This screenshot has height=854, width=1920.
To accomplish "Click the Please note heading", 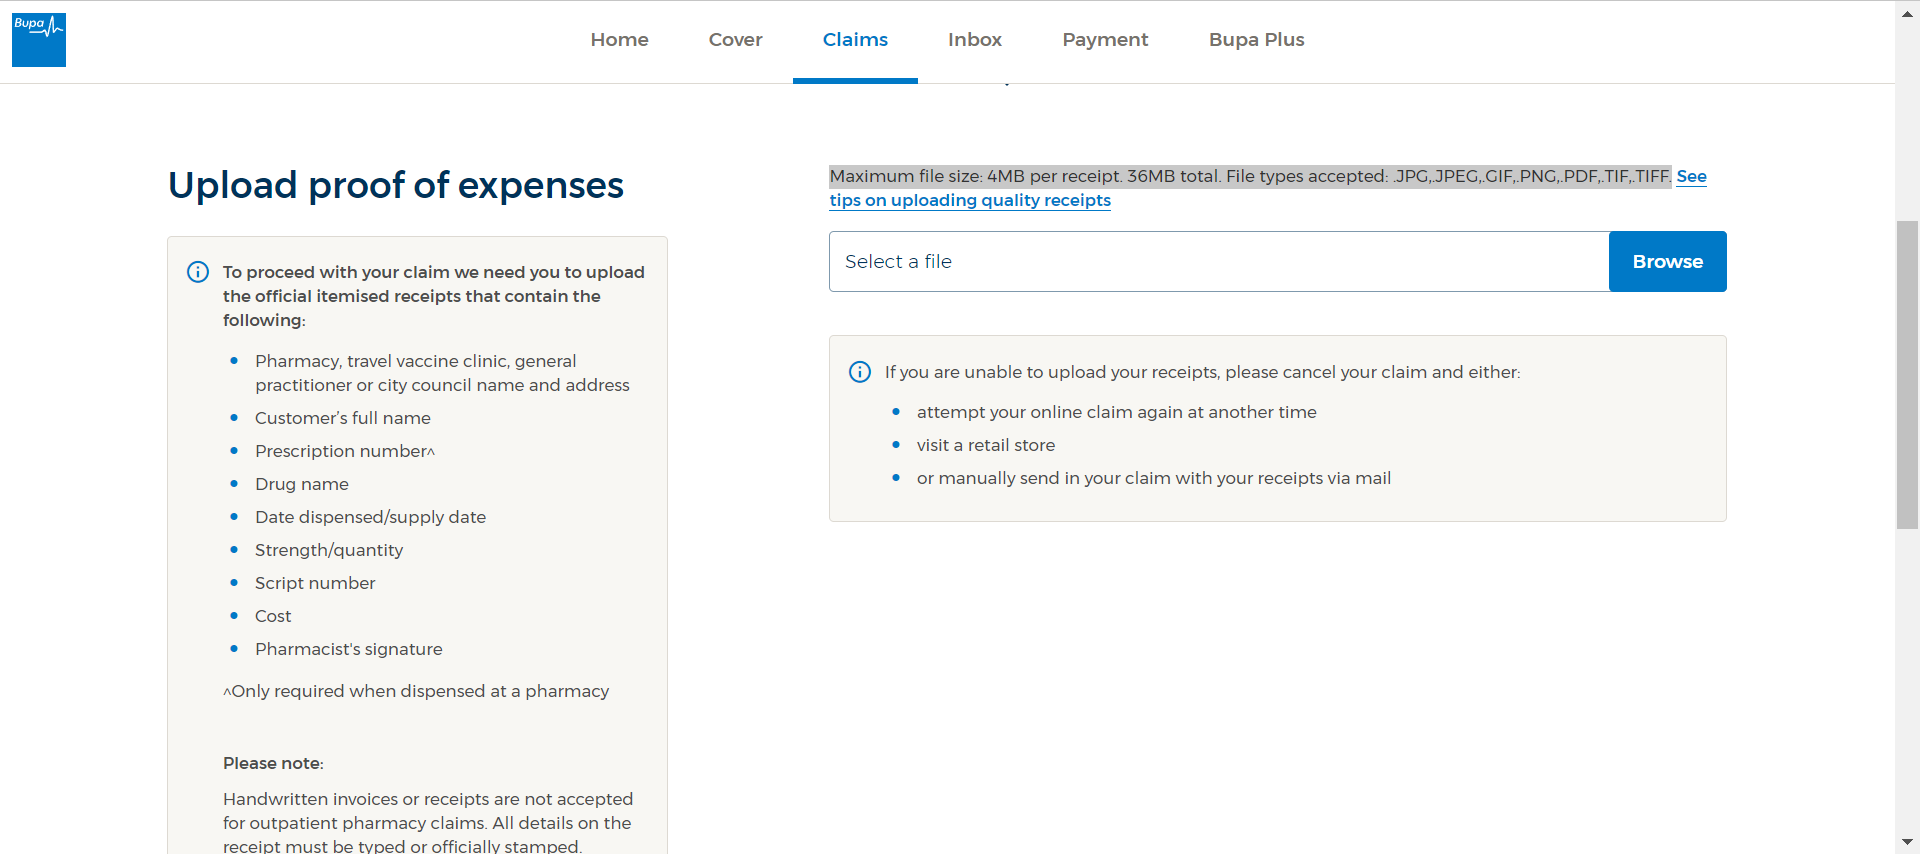I will pyautogui.click(x=273, y=763).
